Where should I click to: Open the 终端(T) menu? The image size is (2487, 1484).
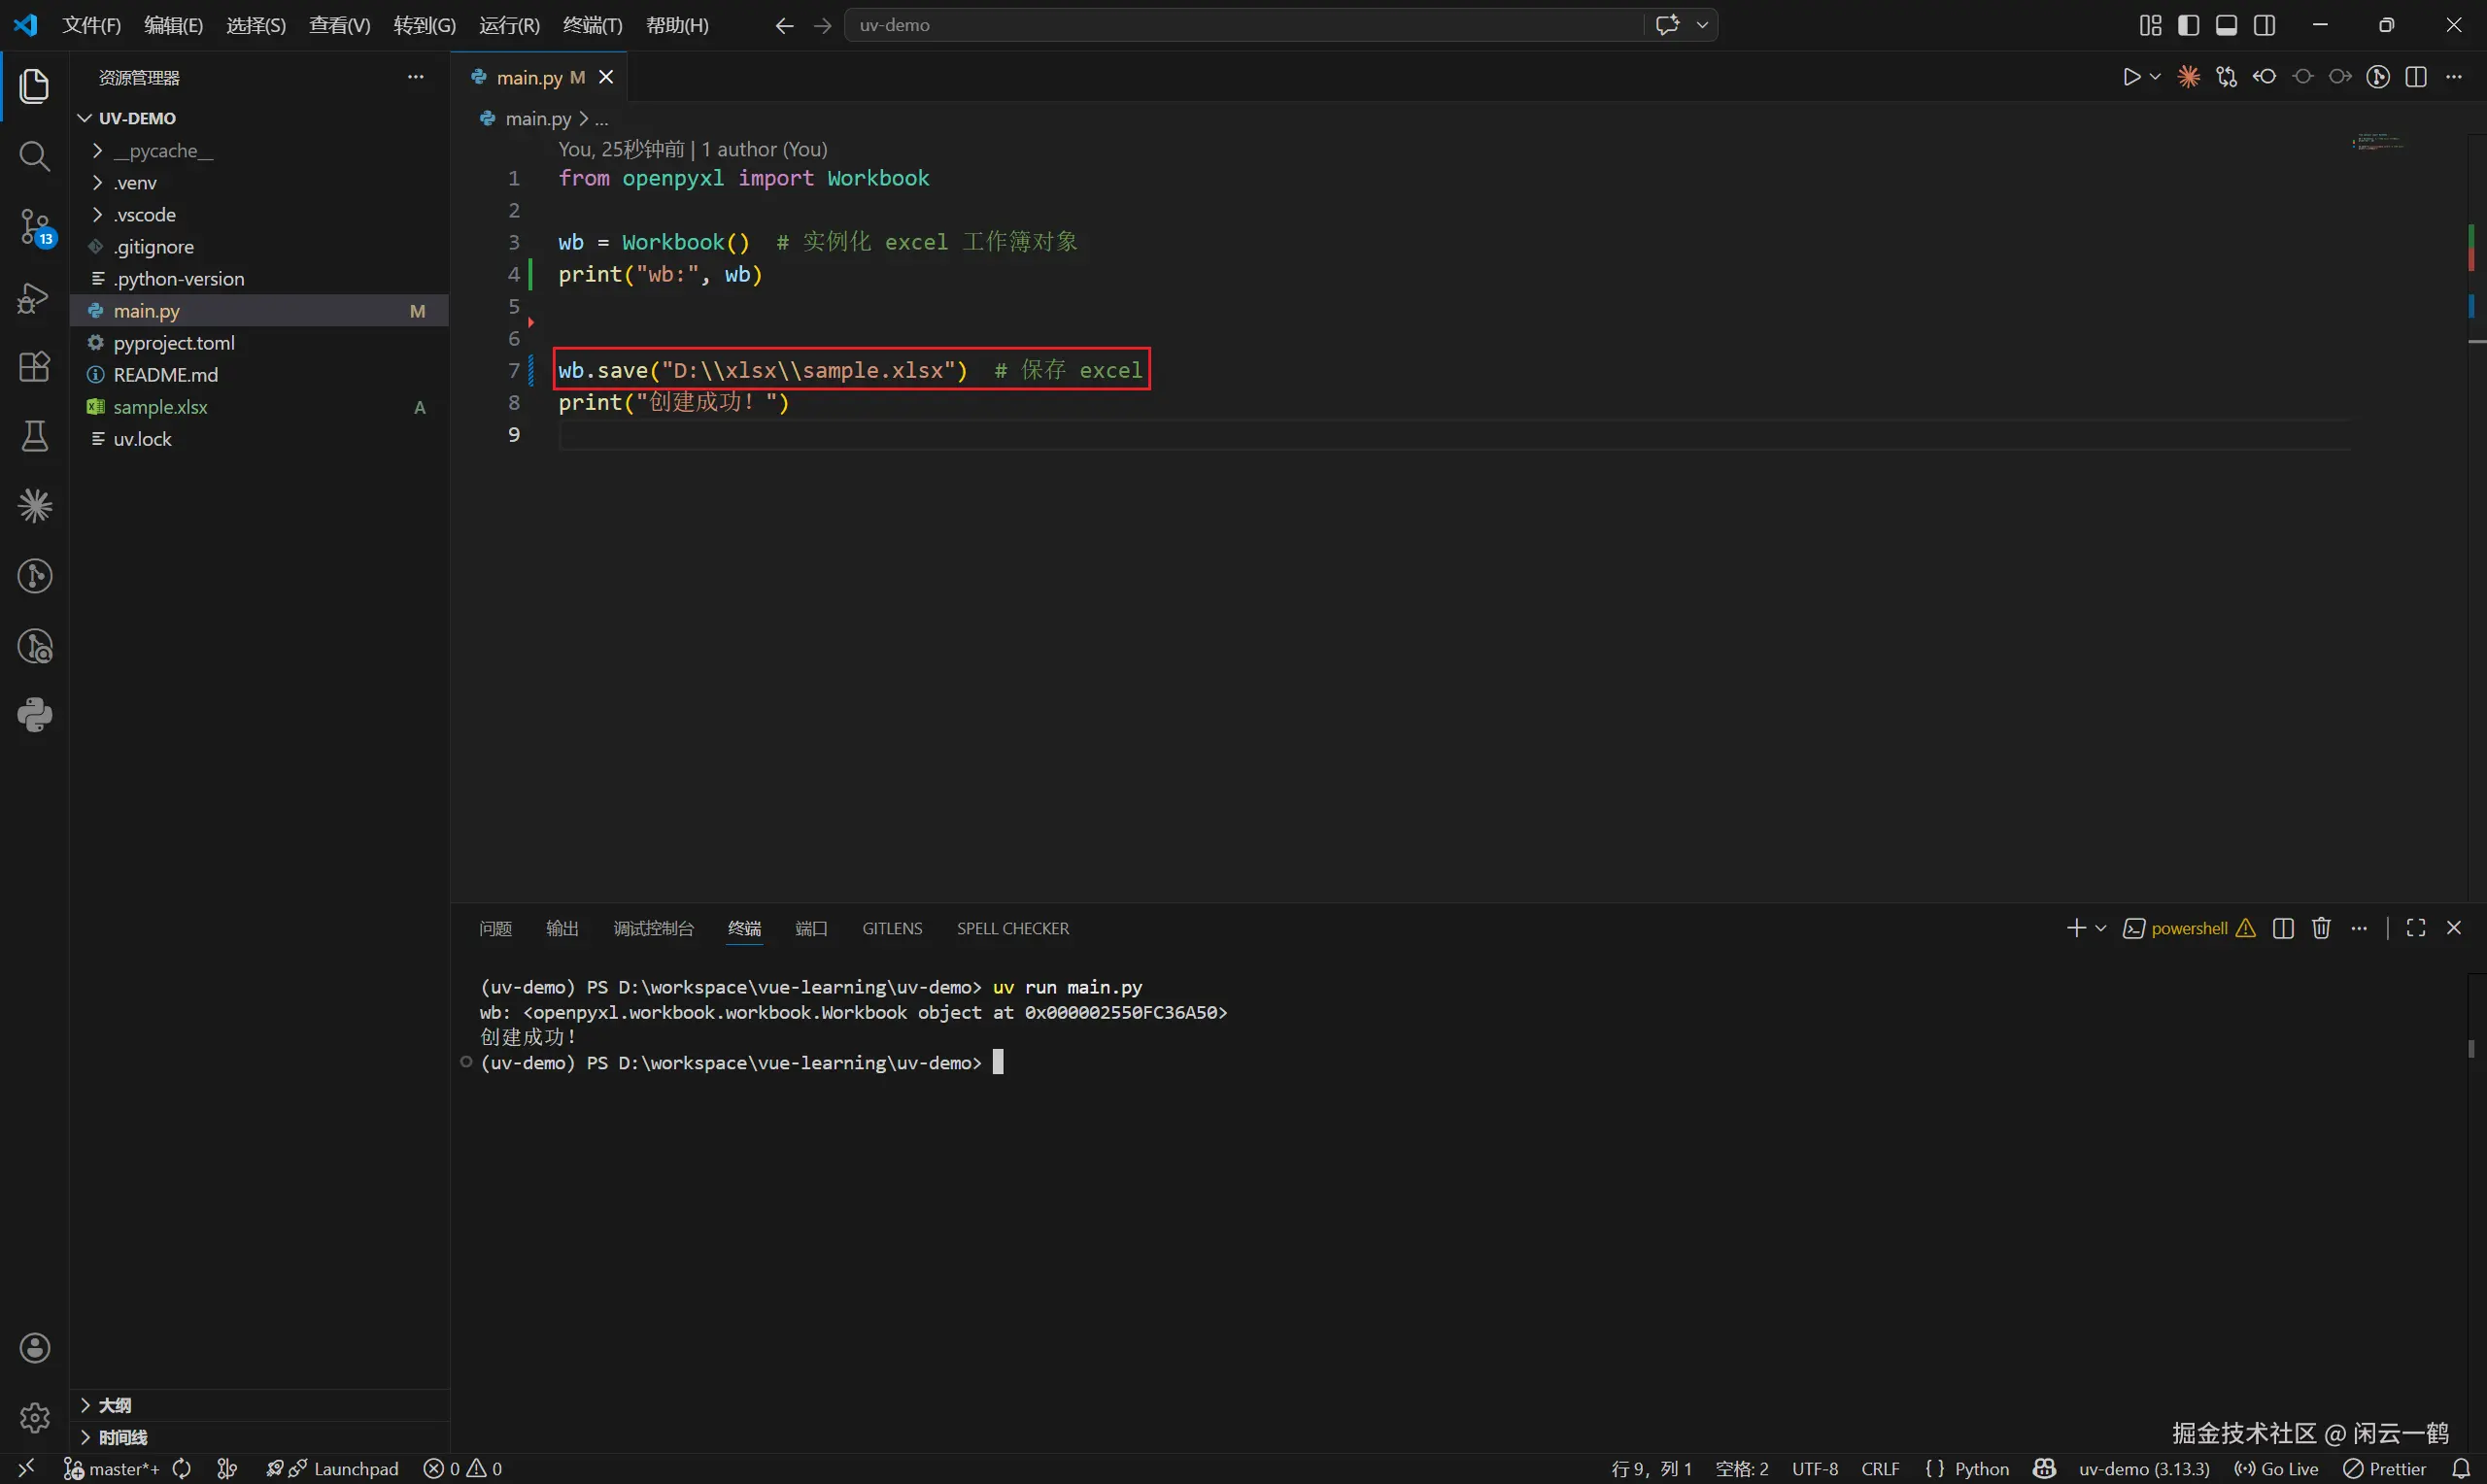(x=592, y=25)
